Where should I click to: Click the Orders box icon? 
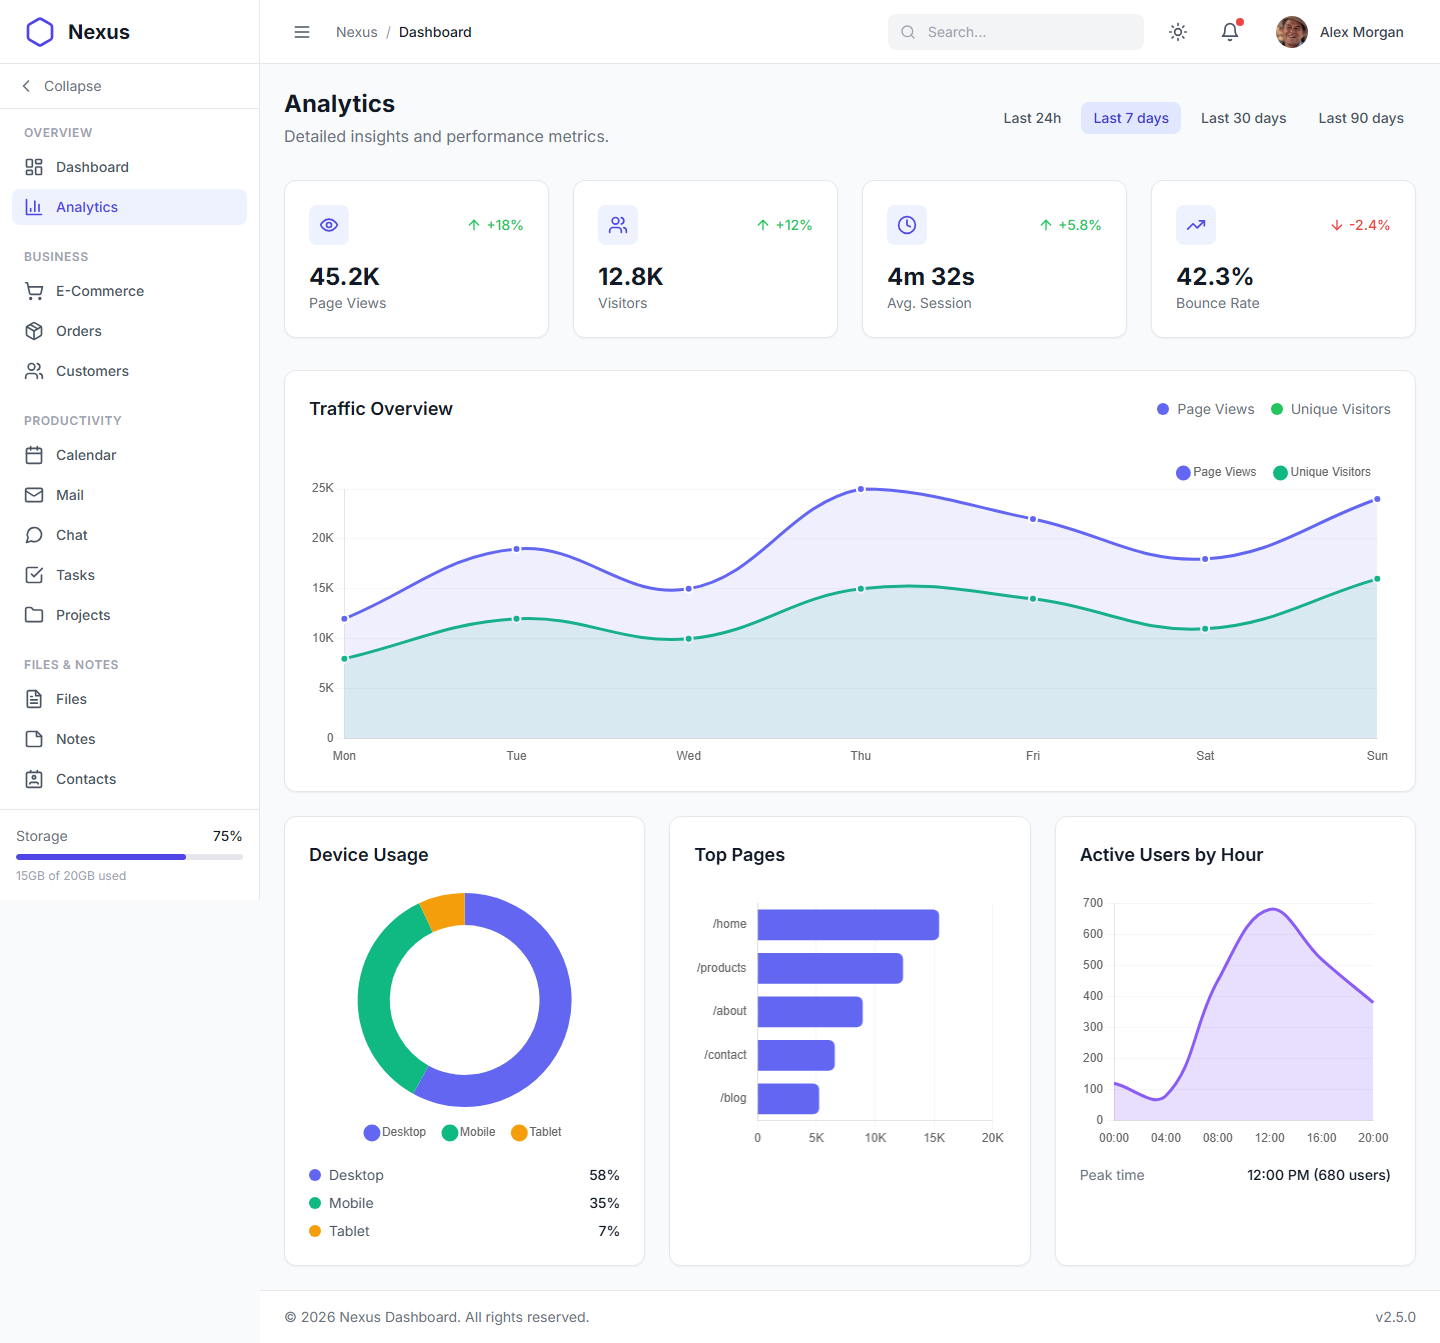coord(34,331)
